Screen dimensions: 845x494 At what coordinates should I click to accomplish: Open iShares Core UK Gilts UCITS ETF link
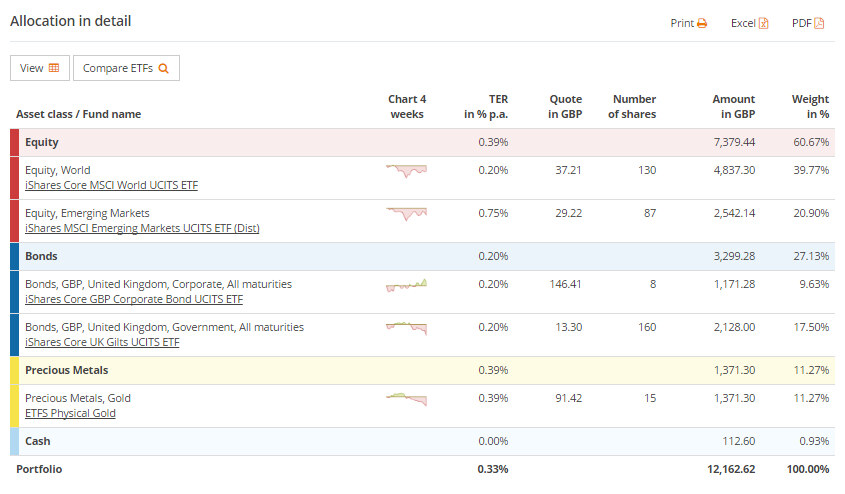click(102, 342)
